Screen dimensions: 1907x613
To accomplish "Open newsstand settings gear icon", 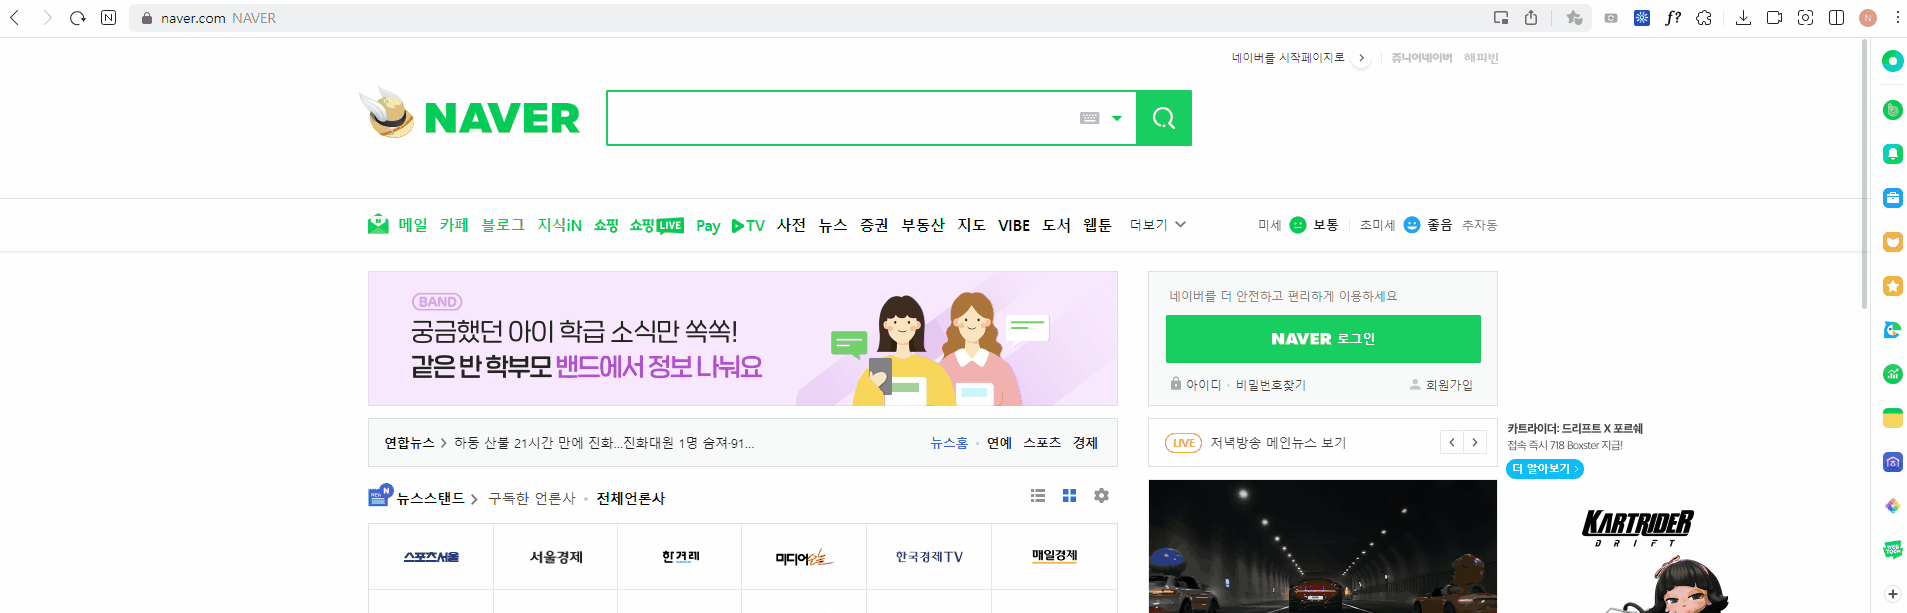I will pos(1101,496).
